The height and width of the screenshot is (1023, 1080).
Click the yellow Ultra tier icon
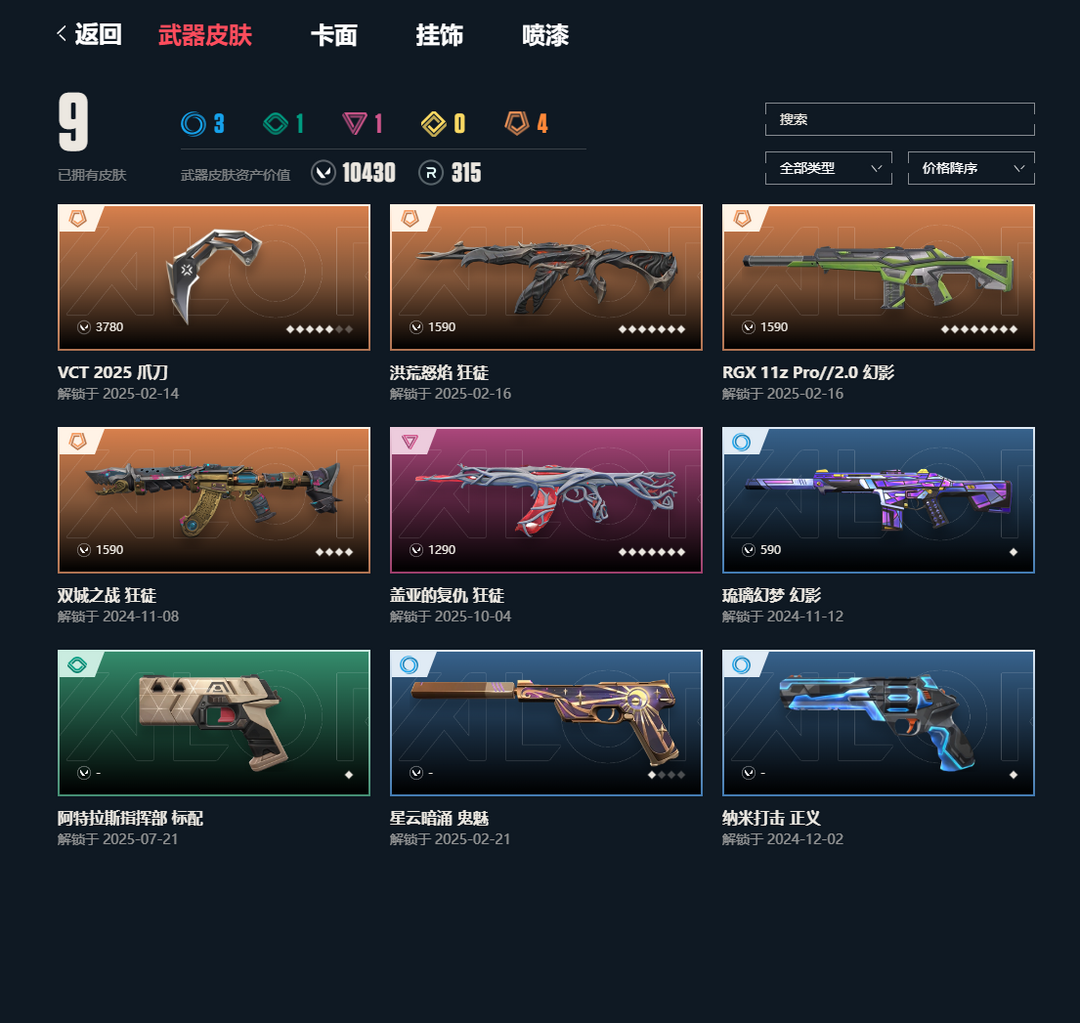pyautogui.click(x=433, y=124)
